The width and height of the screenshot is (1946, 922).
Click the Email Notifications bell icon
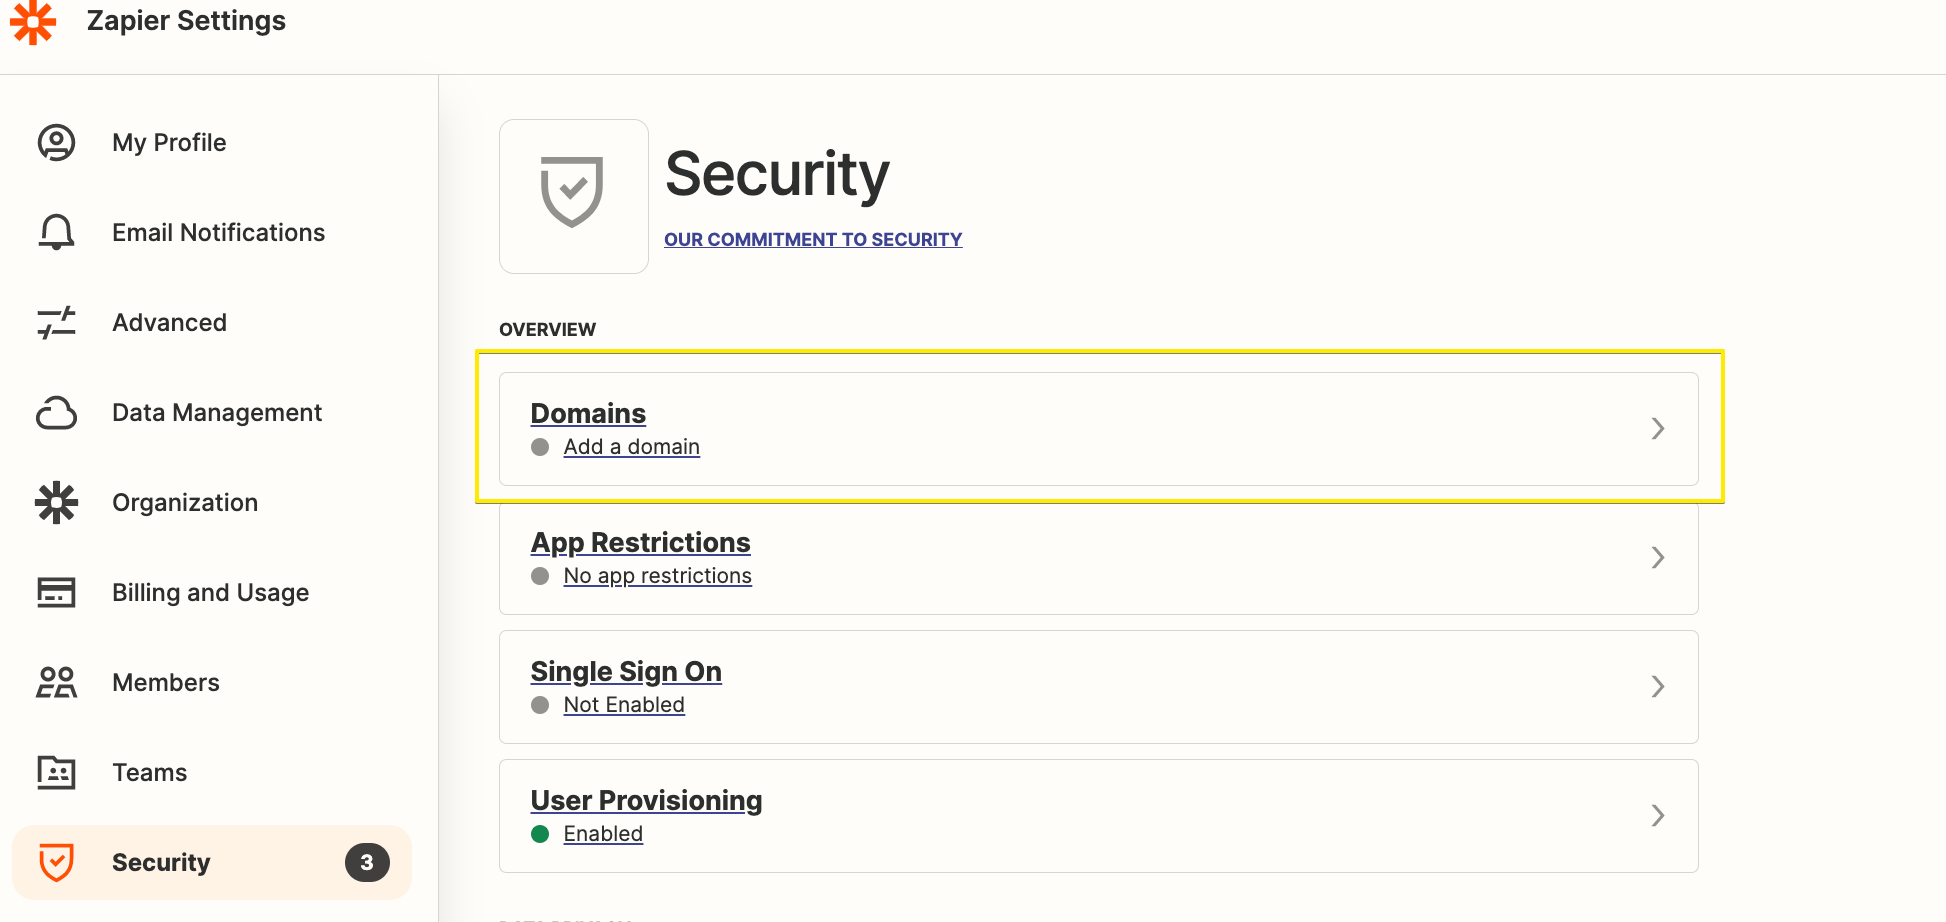[56, 233]
